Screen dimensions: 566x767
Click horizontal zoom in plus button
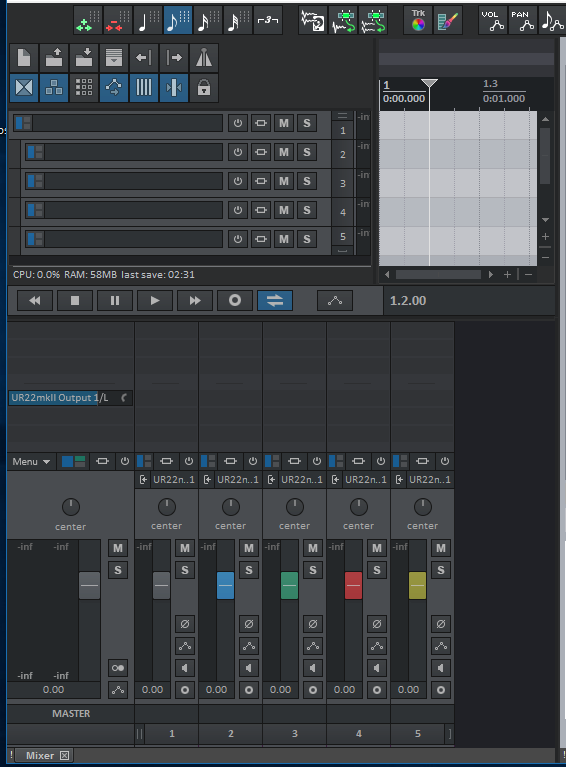pyautogui.click(x=507, y=274)
